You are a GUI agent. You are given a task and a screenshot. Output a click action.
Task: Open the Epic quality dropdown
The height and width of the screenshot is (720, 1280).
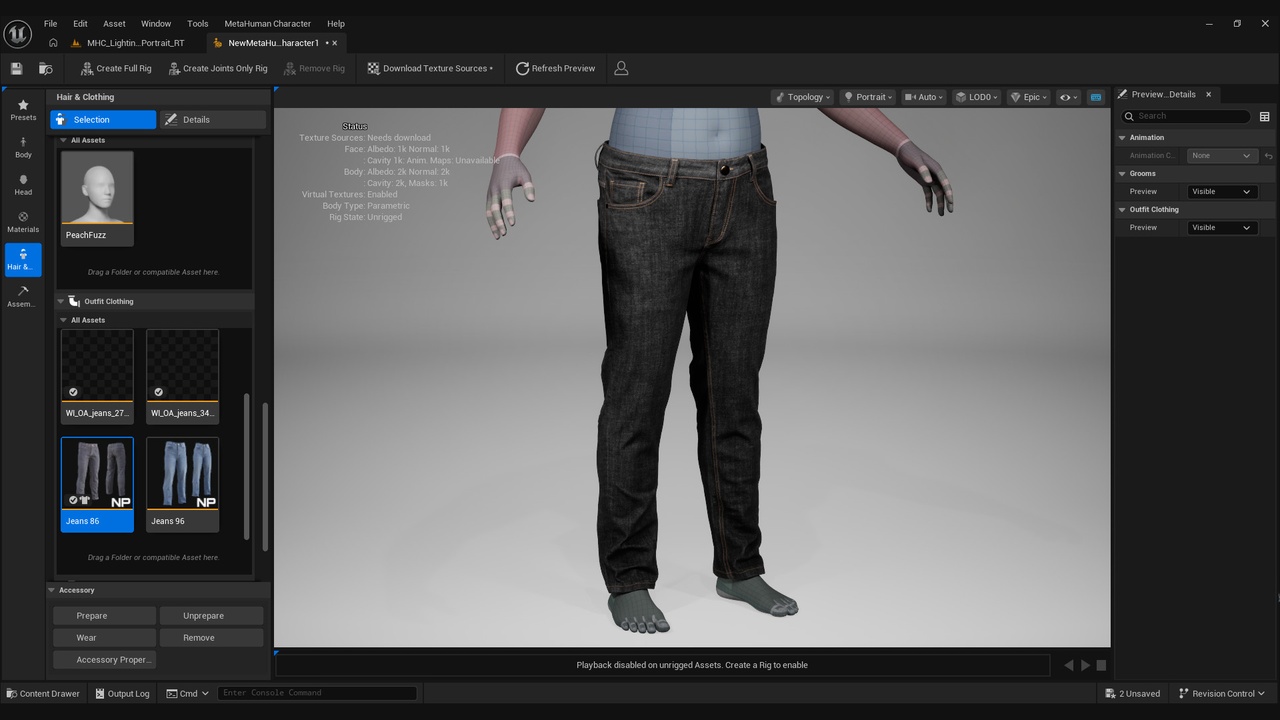pos(1029,97)
